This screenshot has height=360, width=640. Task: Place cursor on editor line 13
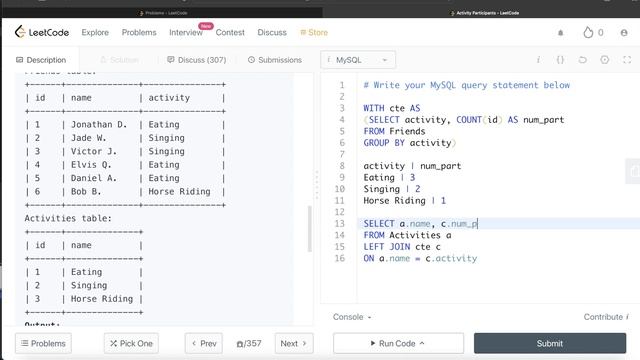498,223
